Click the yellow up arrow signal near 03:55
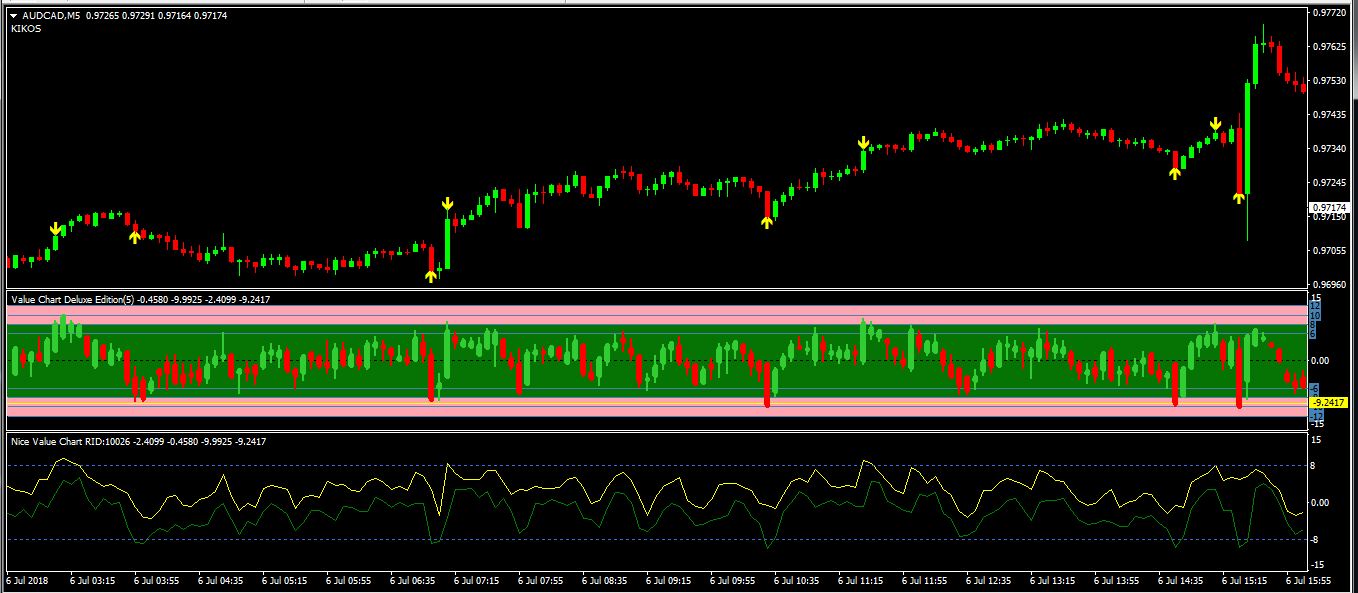 pos(135,236)
